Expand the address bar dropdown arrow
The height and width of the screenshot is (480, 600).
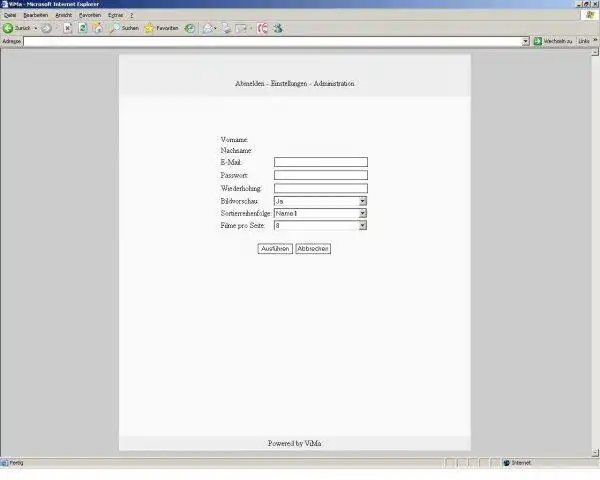[526, 41]
